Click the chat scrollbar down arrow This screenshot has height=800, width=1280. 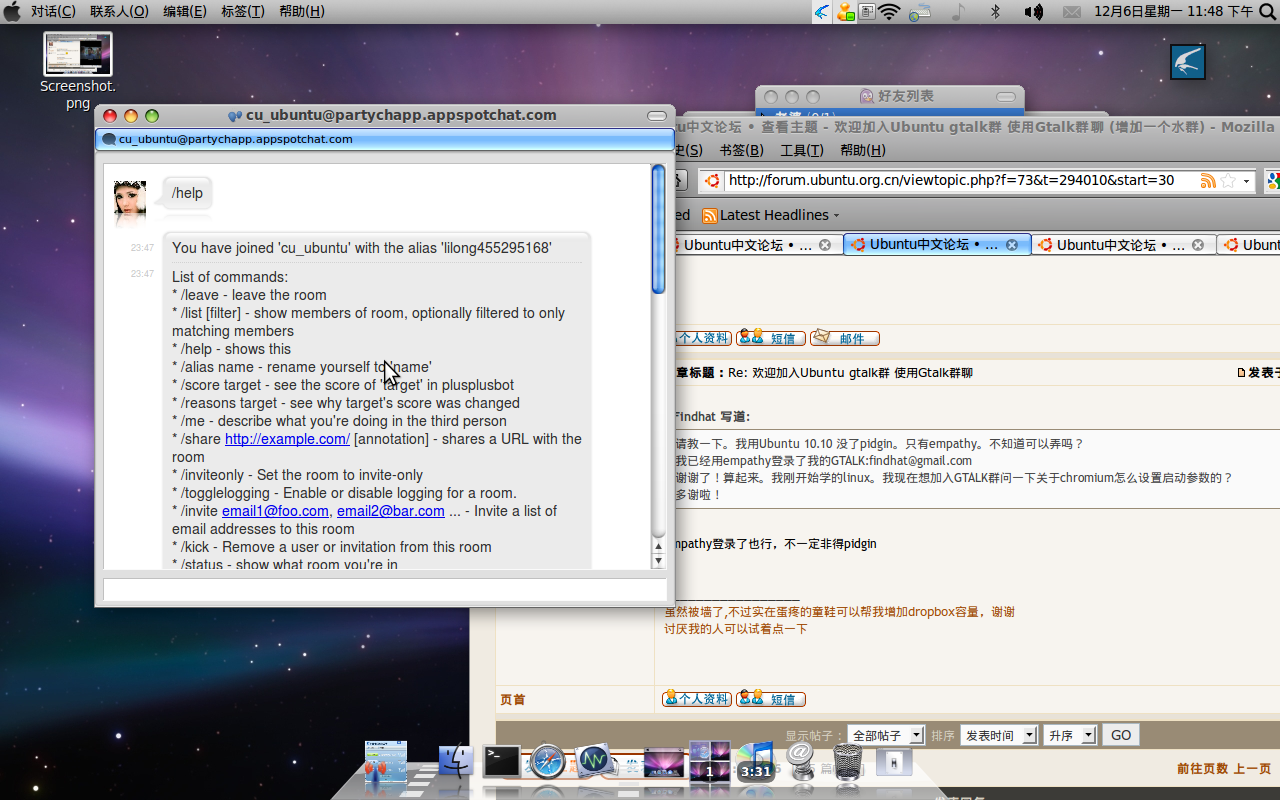658,561
